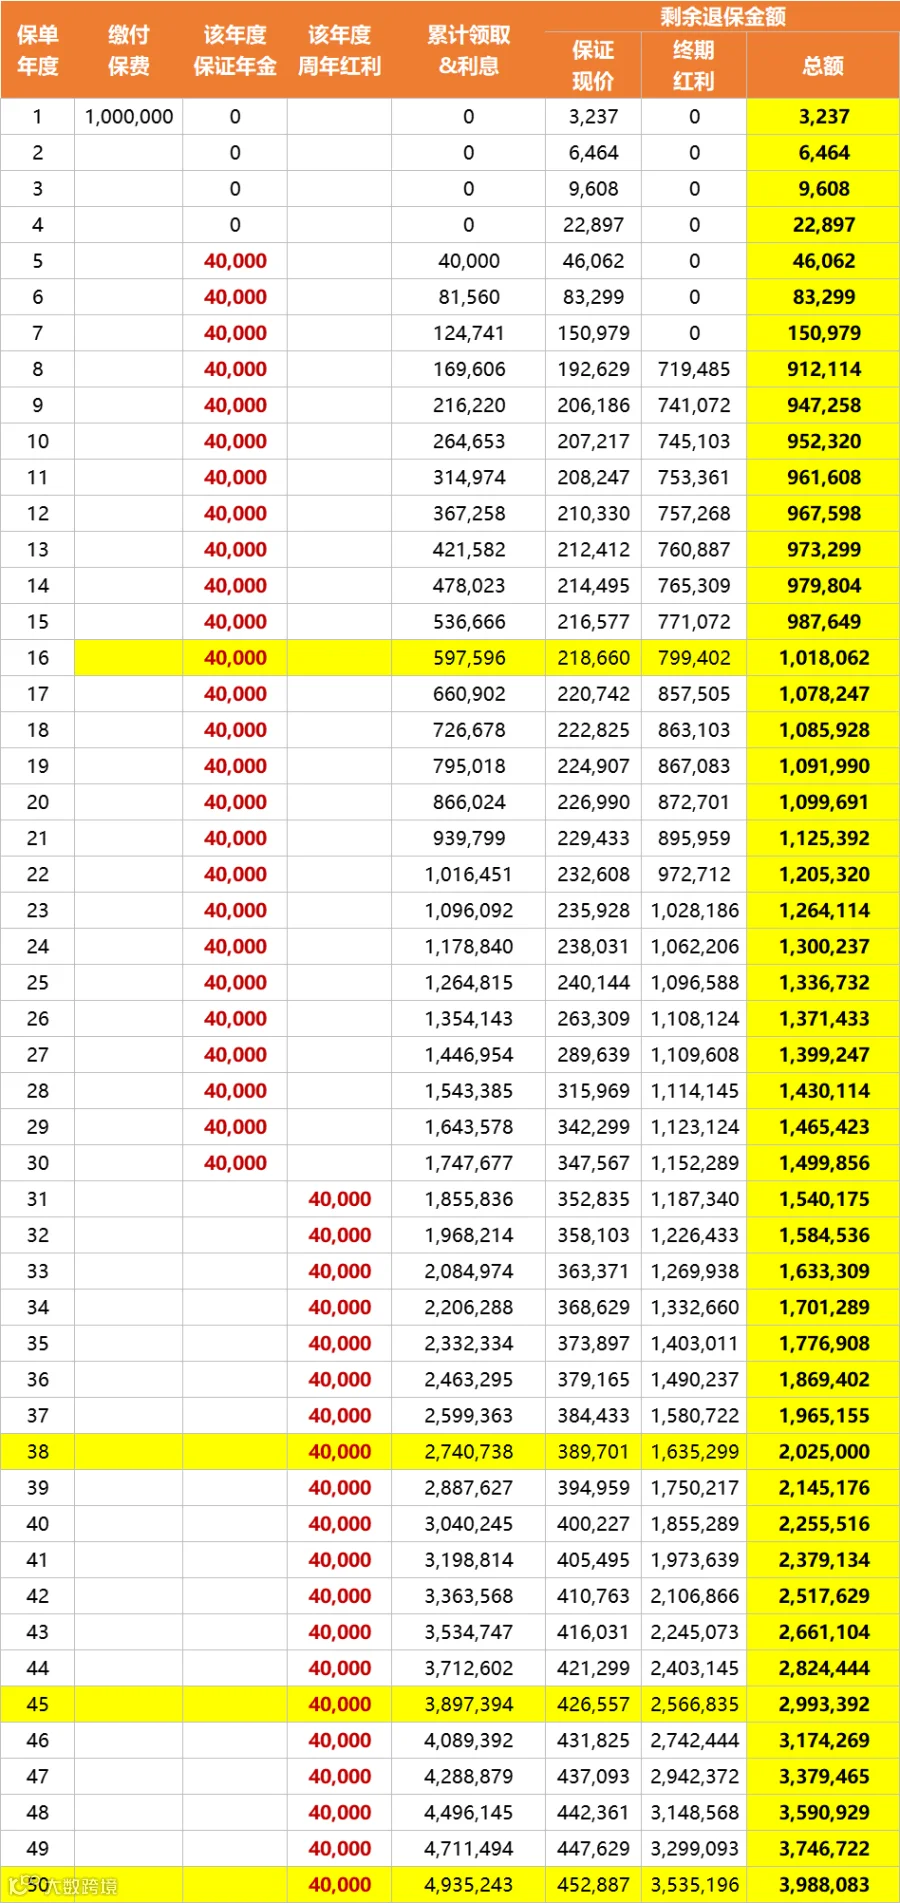Click the 剩余退保金额 group header

722,17
